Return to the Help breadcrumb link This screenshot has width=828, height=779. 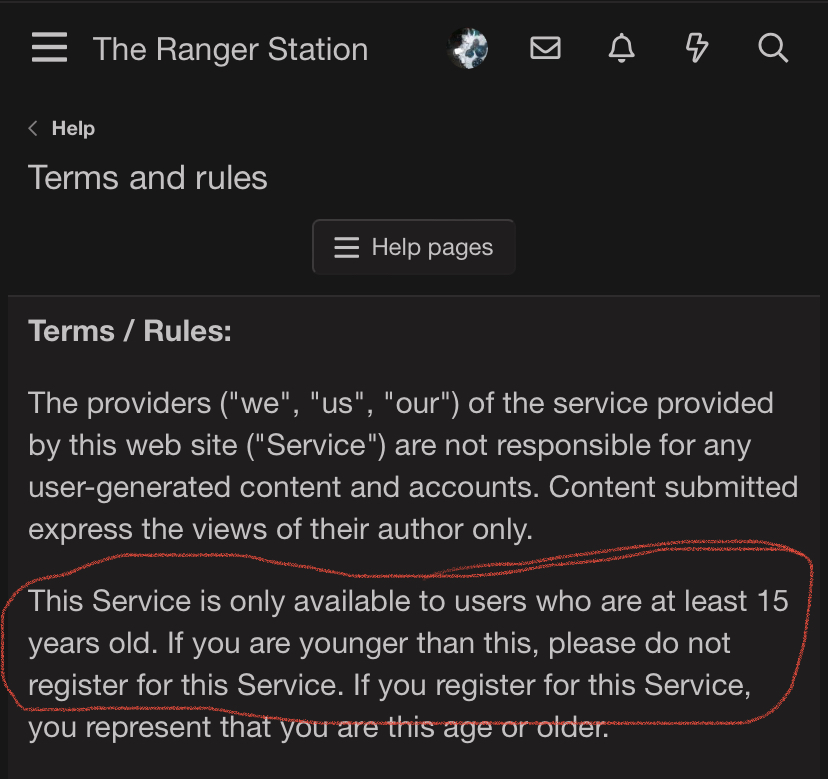[73, 128]
